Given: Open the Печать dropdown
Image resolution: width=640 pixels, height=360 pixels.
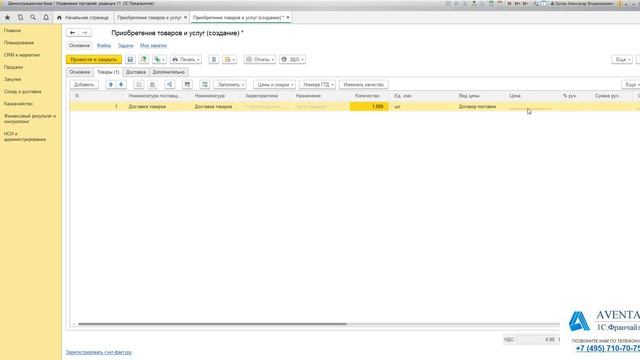Looking at the screenshot, I should [x=186, y=60].
